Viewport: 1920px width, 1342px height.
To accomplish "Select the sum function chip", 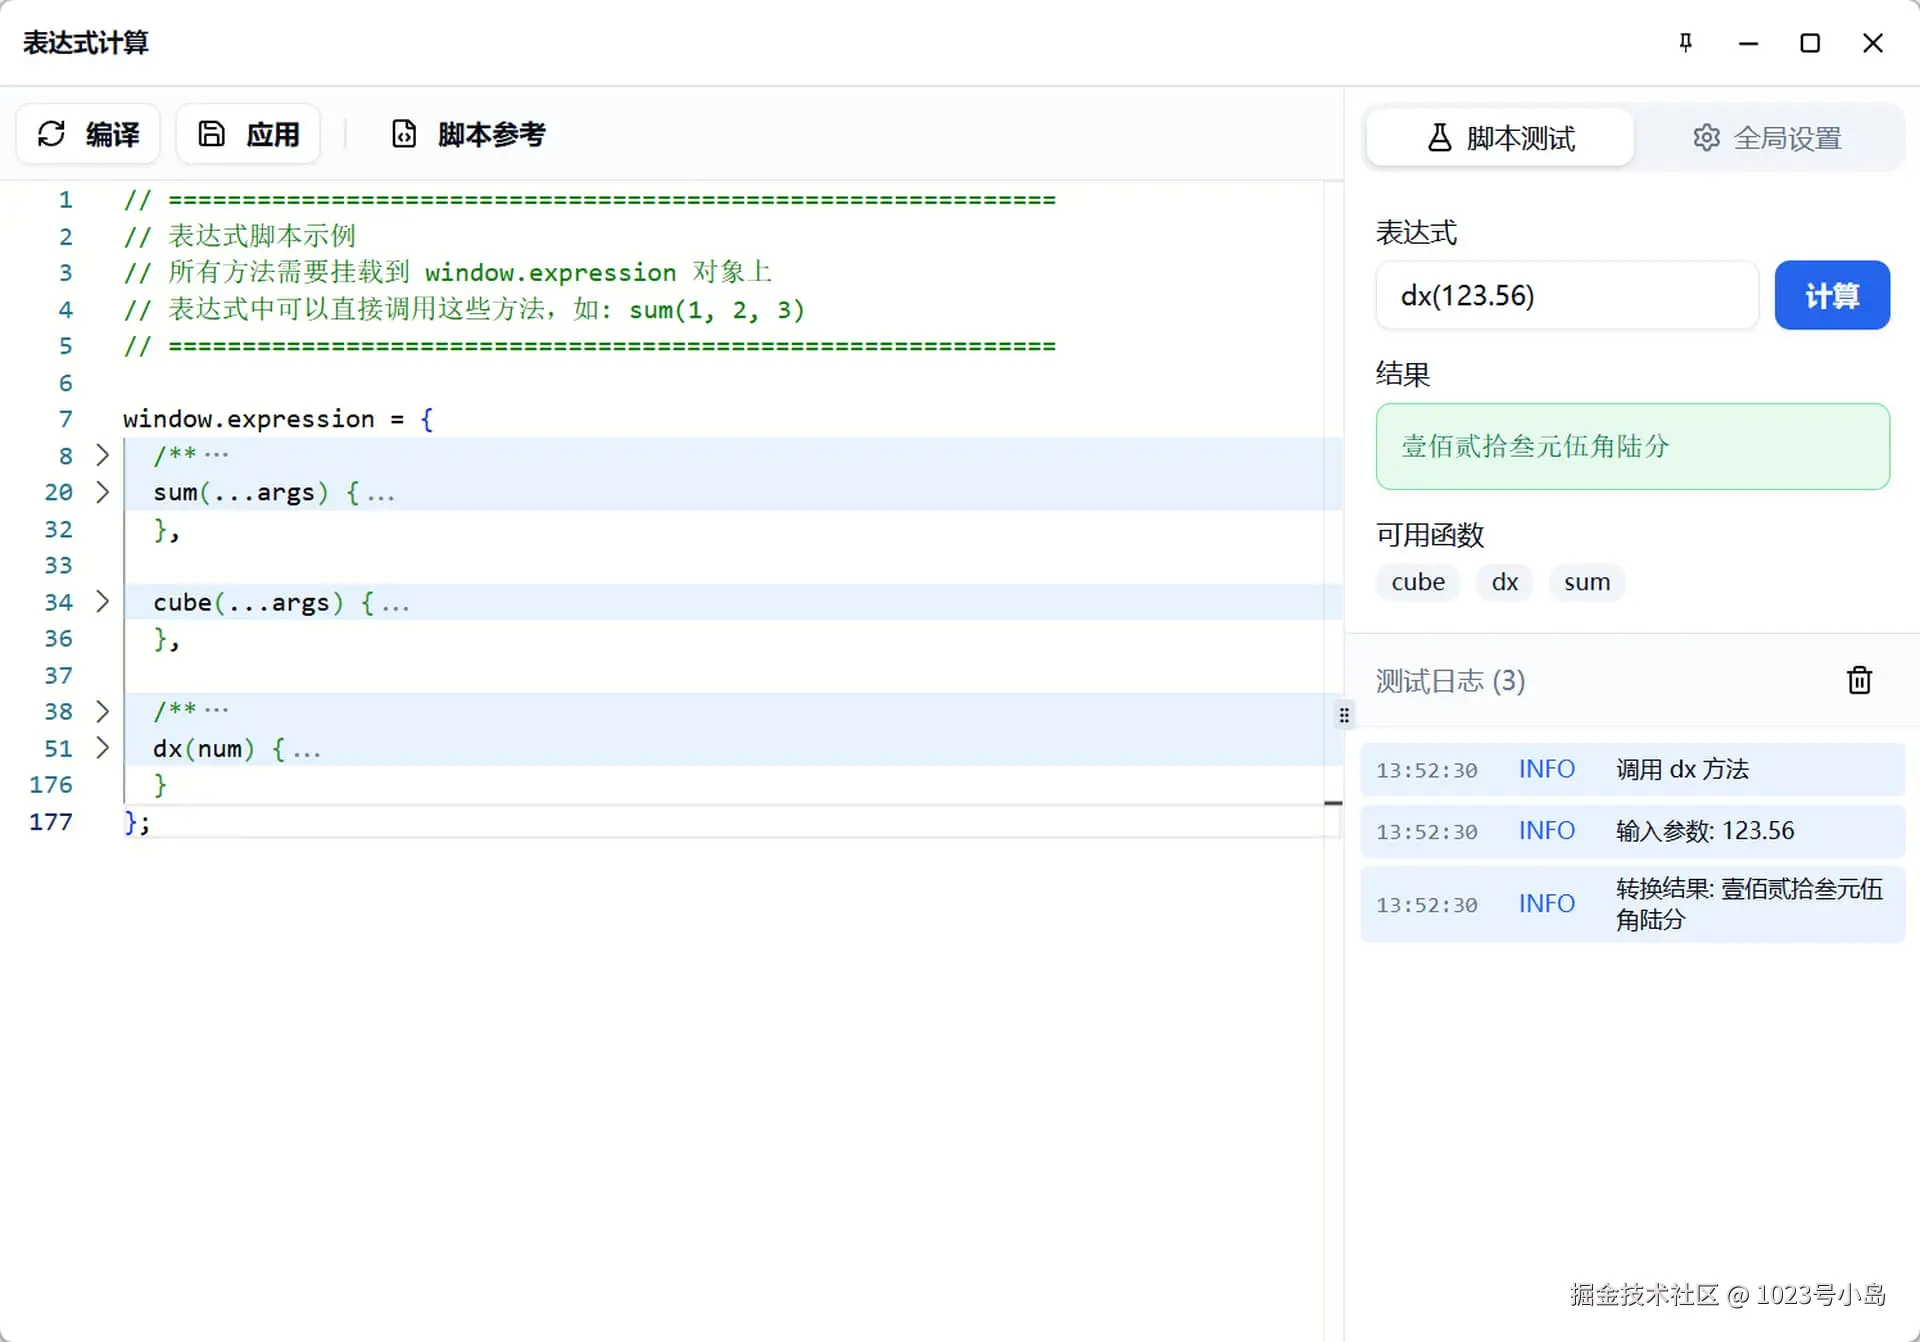I will 1586,582.
